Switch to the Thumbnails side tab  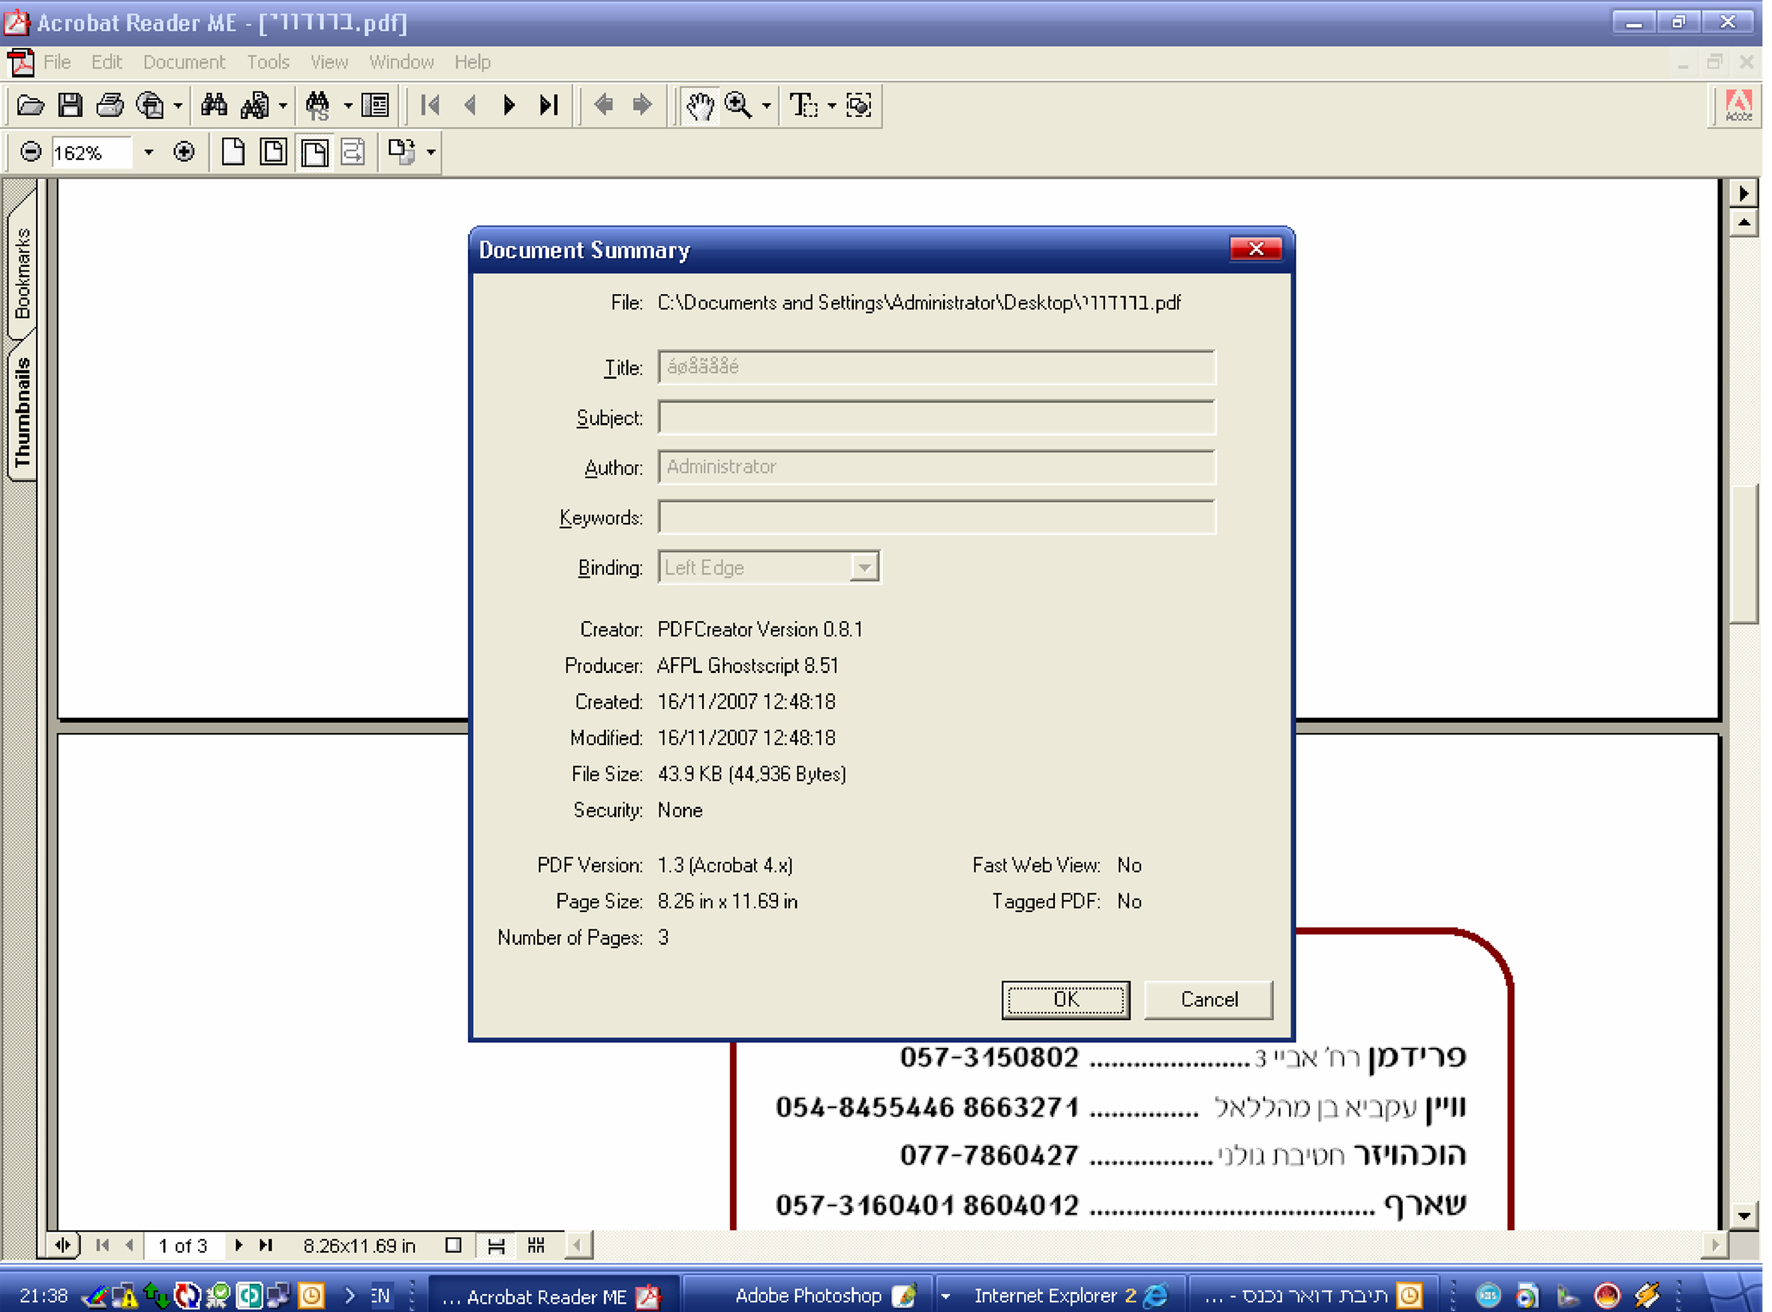22,412
